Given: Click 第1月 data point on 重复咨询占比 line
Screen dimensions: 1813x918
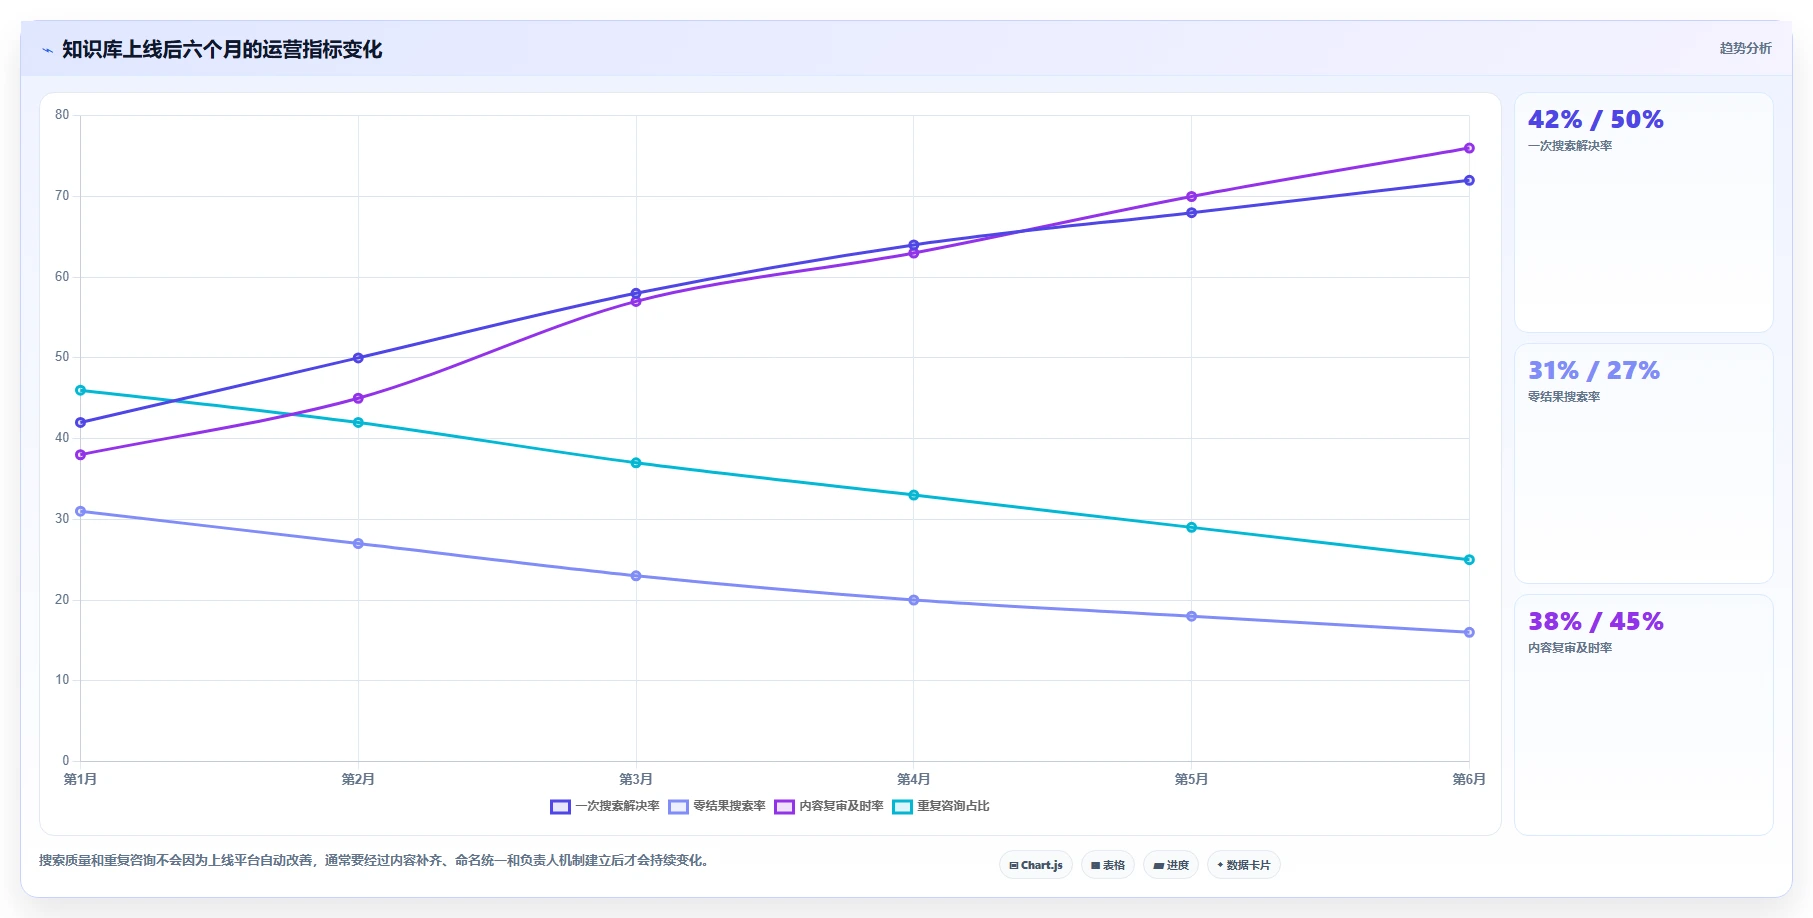Looking at the screenshot, I should tap(81, 390).
